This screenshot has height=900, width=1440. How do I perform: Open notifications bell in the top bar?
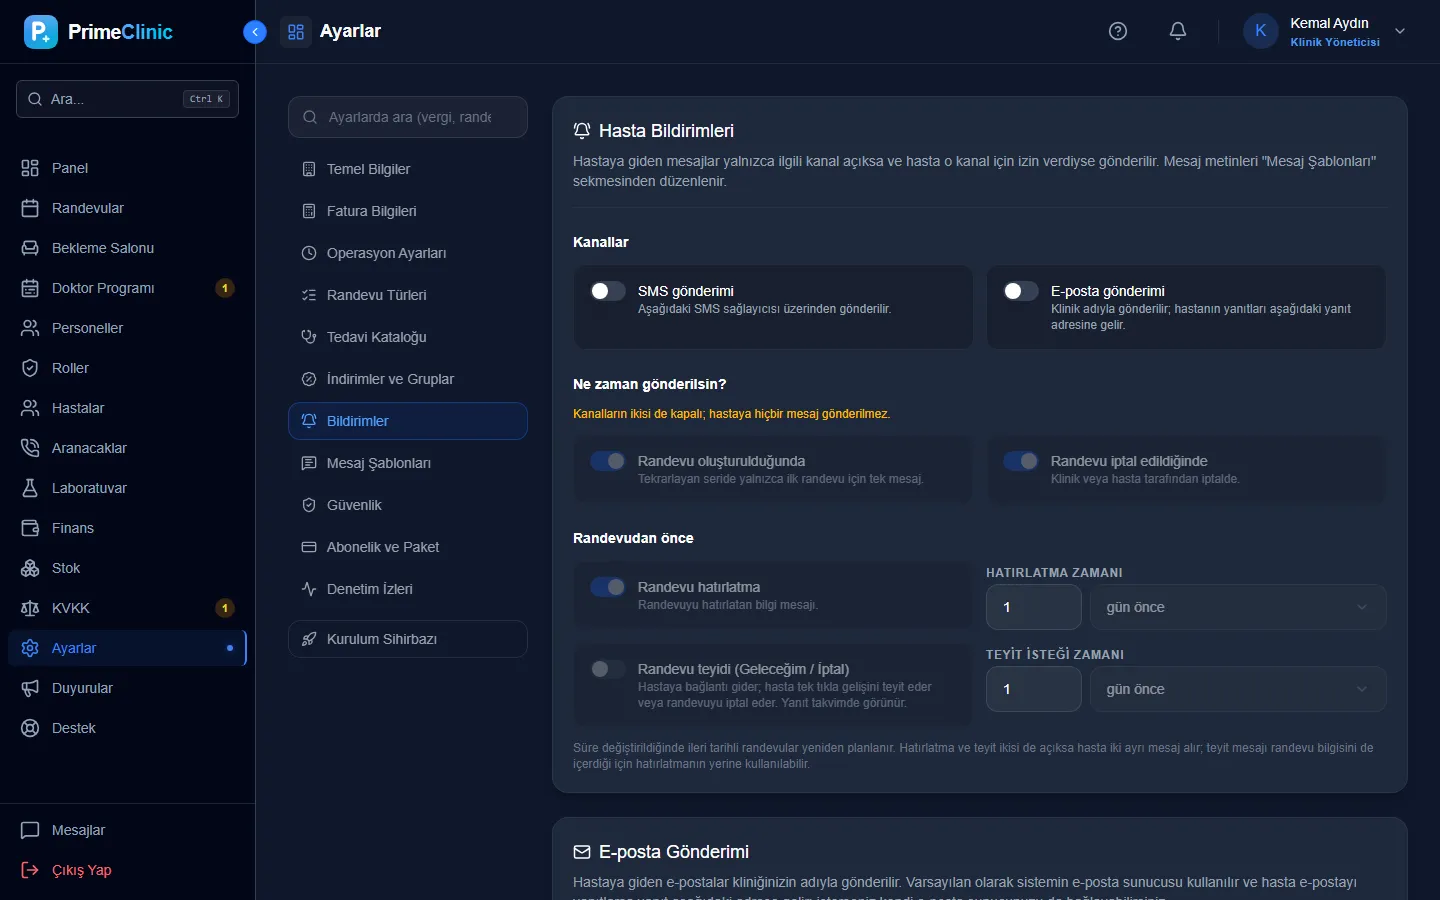click(x=1178, y=31)
